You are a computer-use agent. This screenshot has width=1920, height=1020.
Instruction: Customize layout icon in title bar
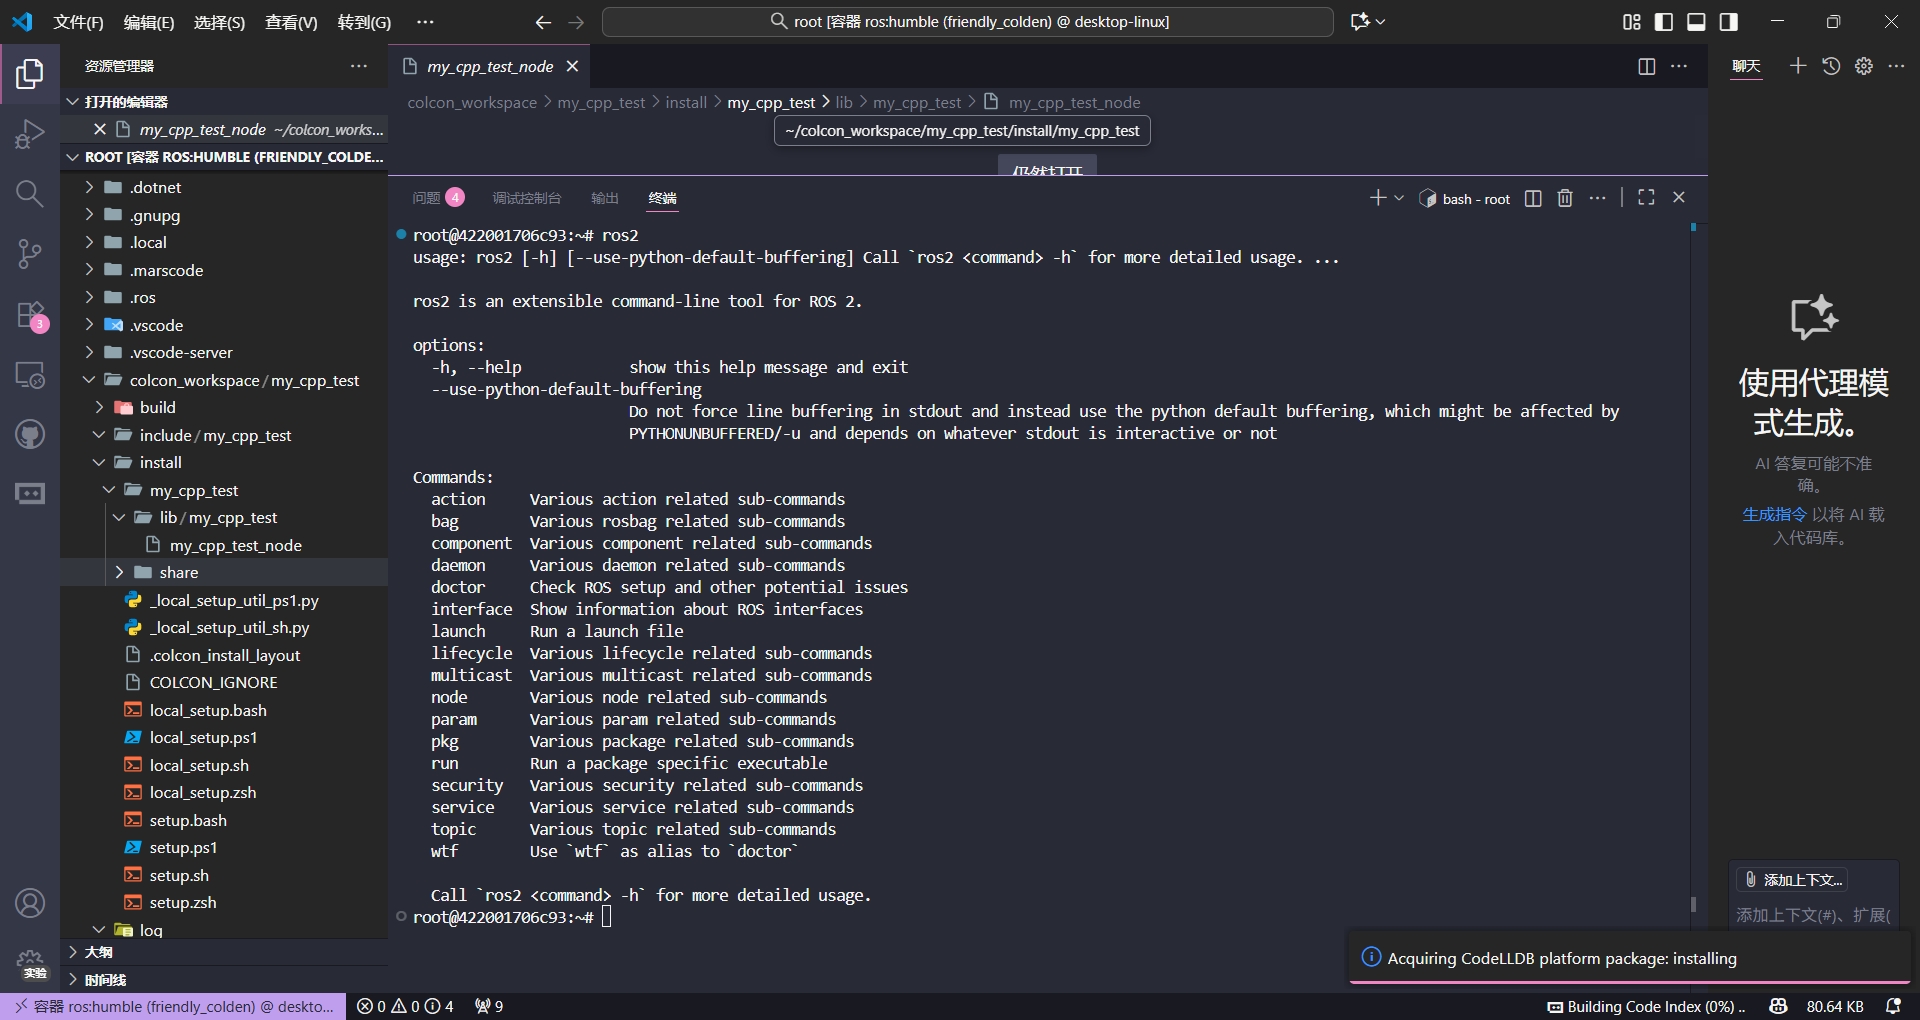[x=1632, y=22]
